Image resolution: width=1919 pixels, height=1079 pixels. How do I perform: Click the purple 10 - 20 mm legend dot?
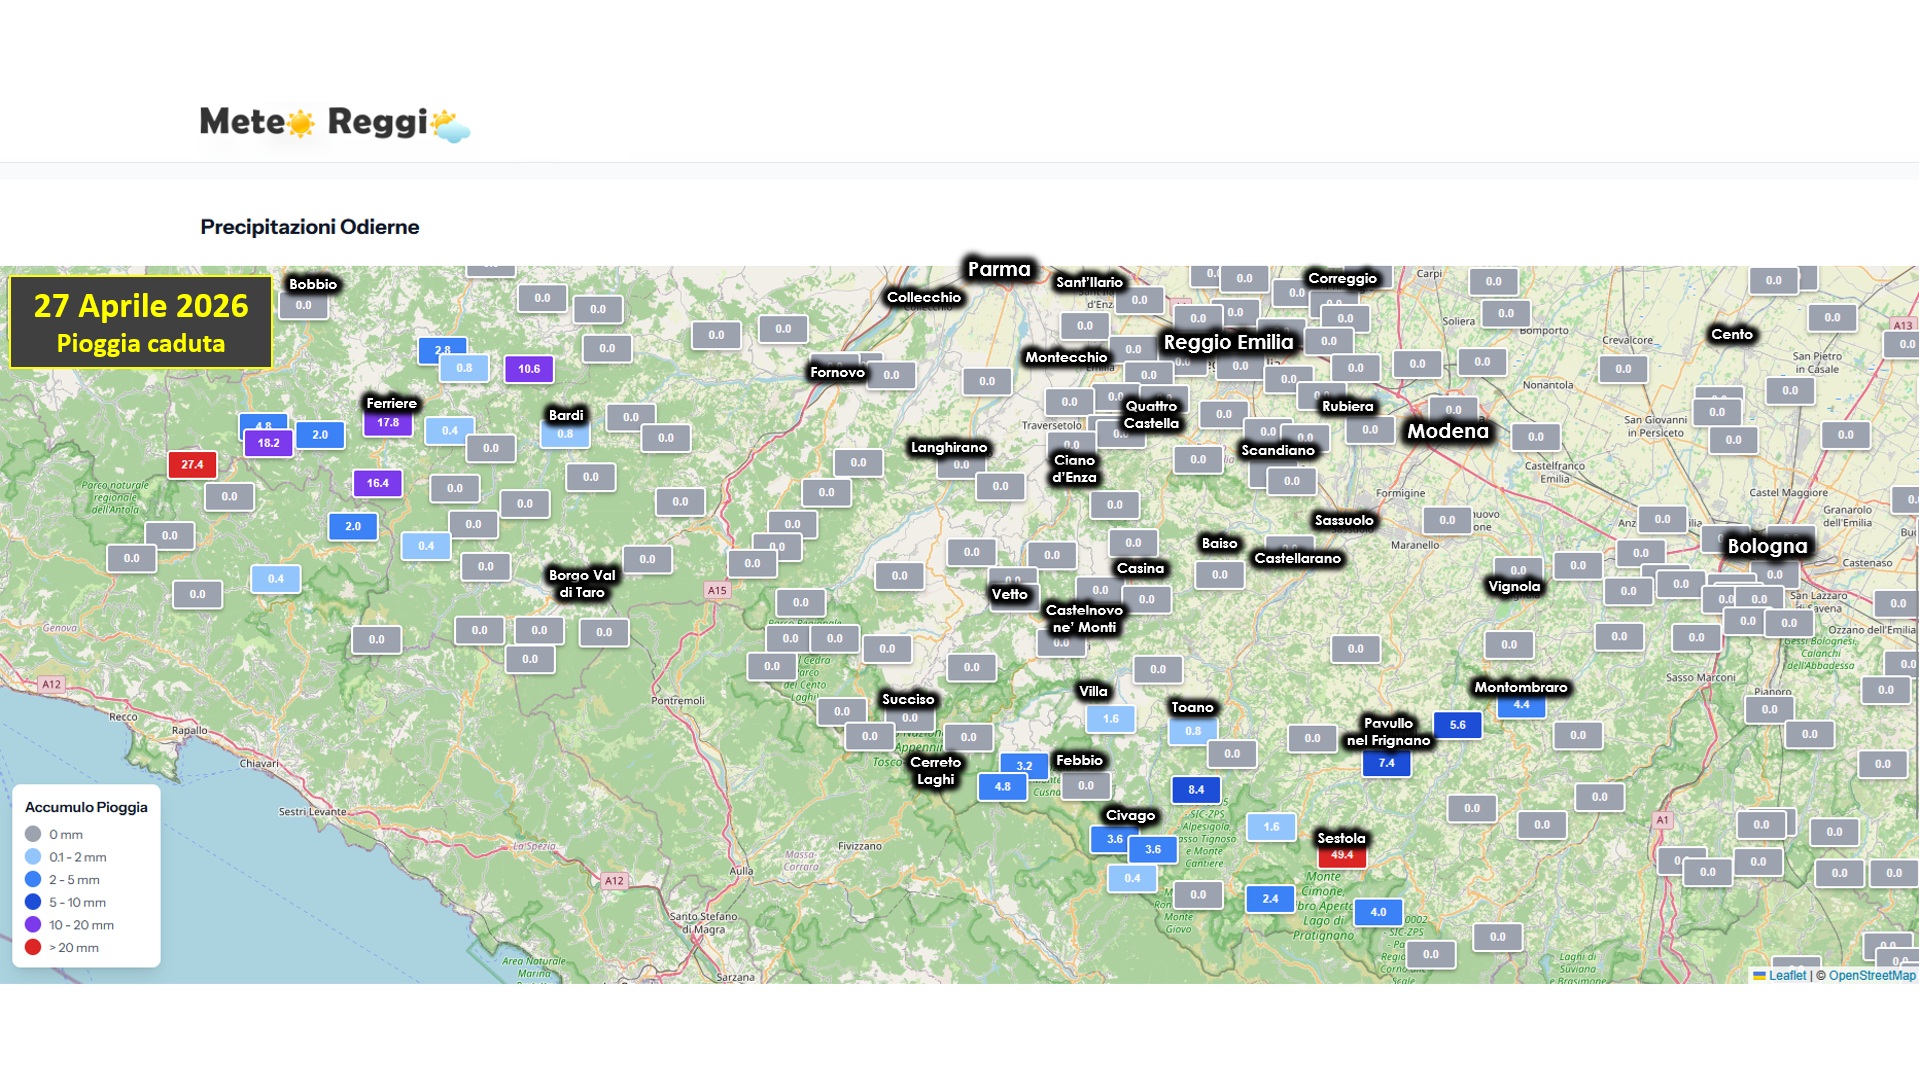point(33,925)
